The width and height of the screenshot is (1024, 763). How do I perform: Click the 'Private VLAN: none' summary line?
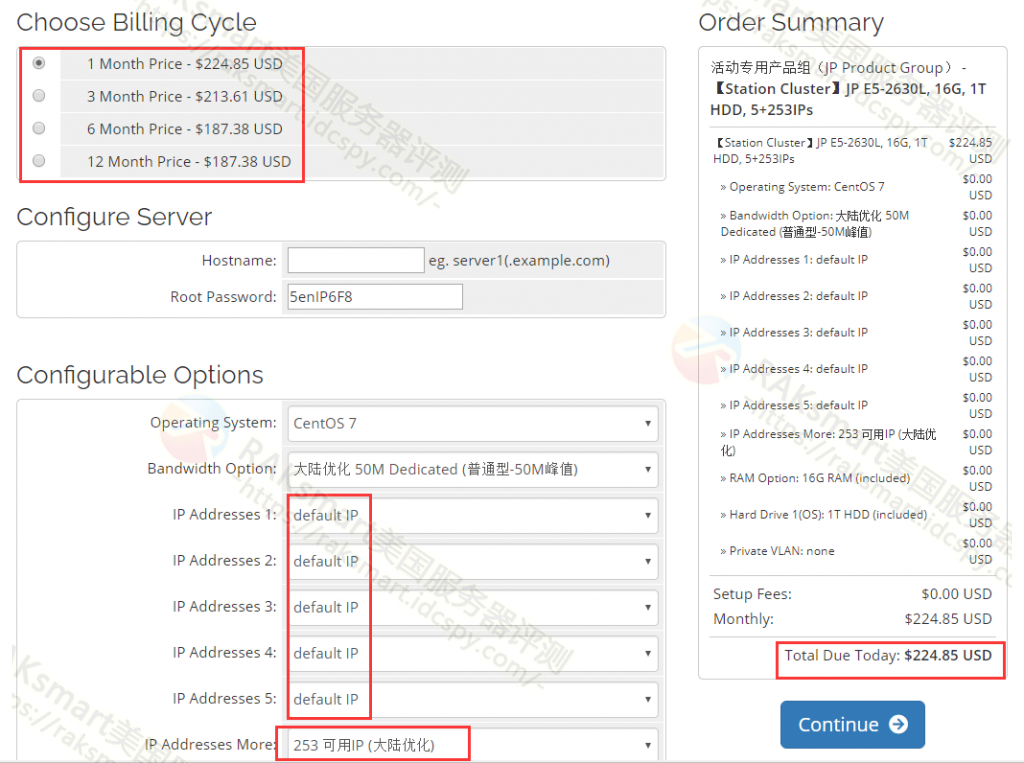pos(777,551)
